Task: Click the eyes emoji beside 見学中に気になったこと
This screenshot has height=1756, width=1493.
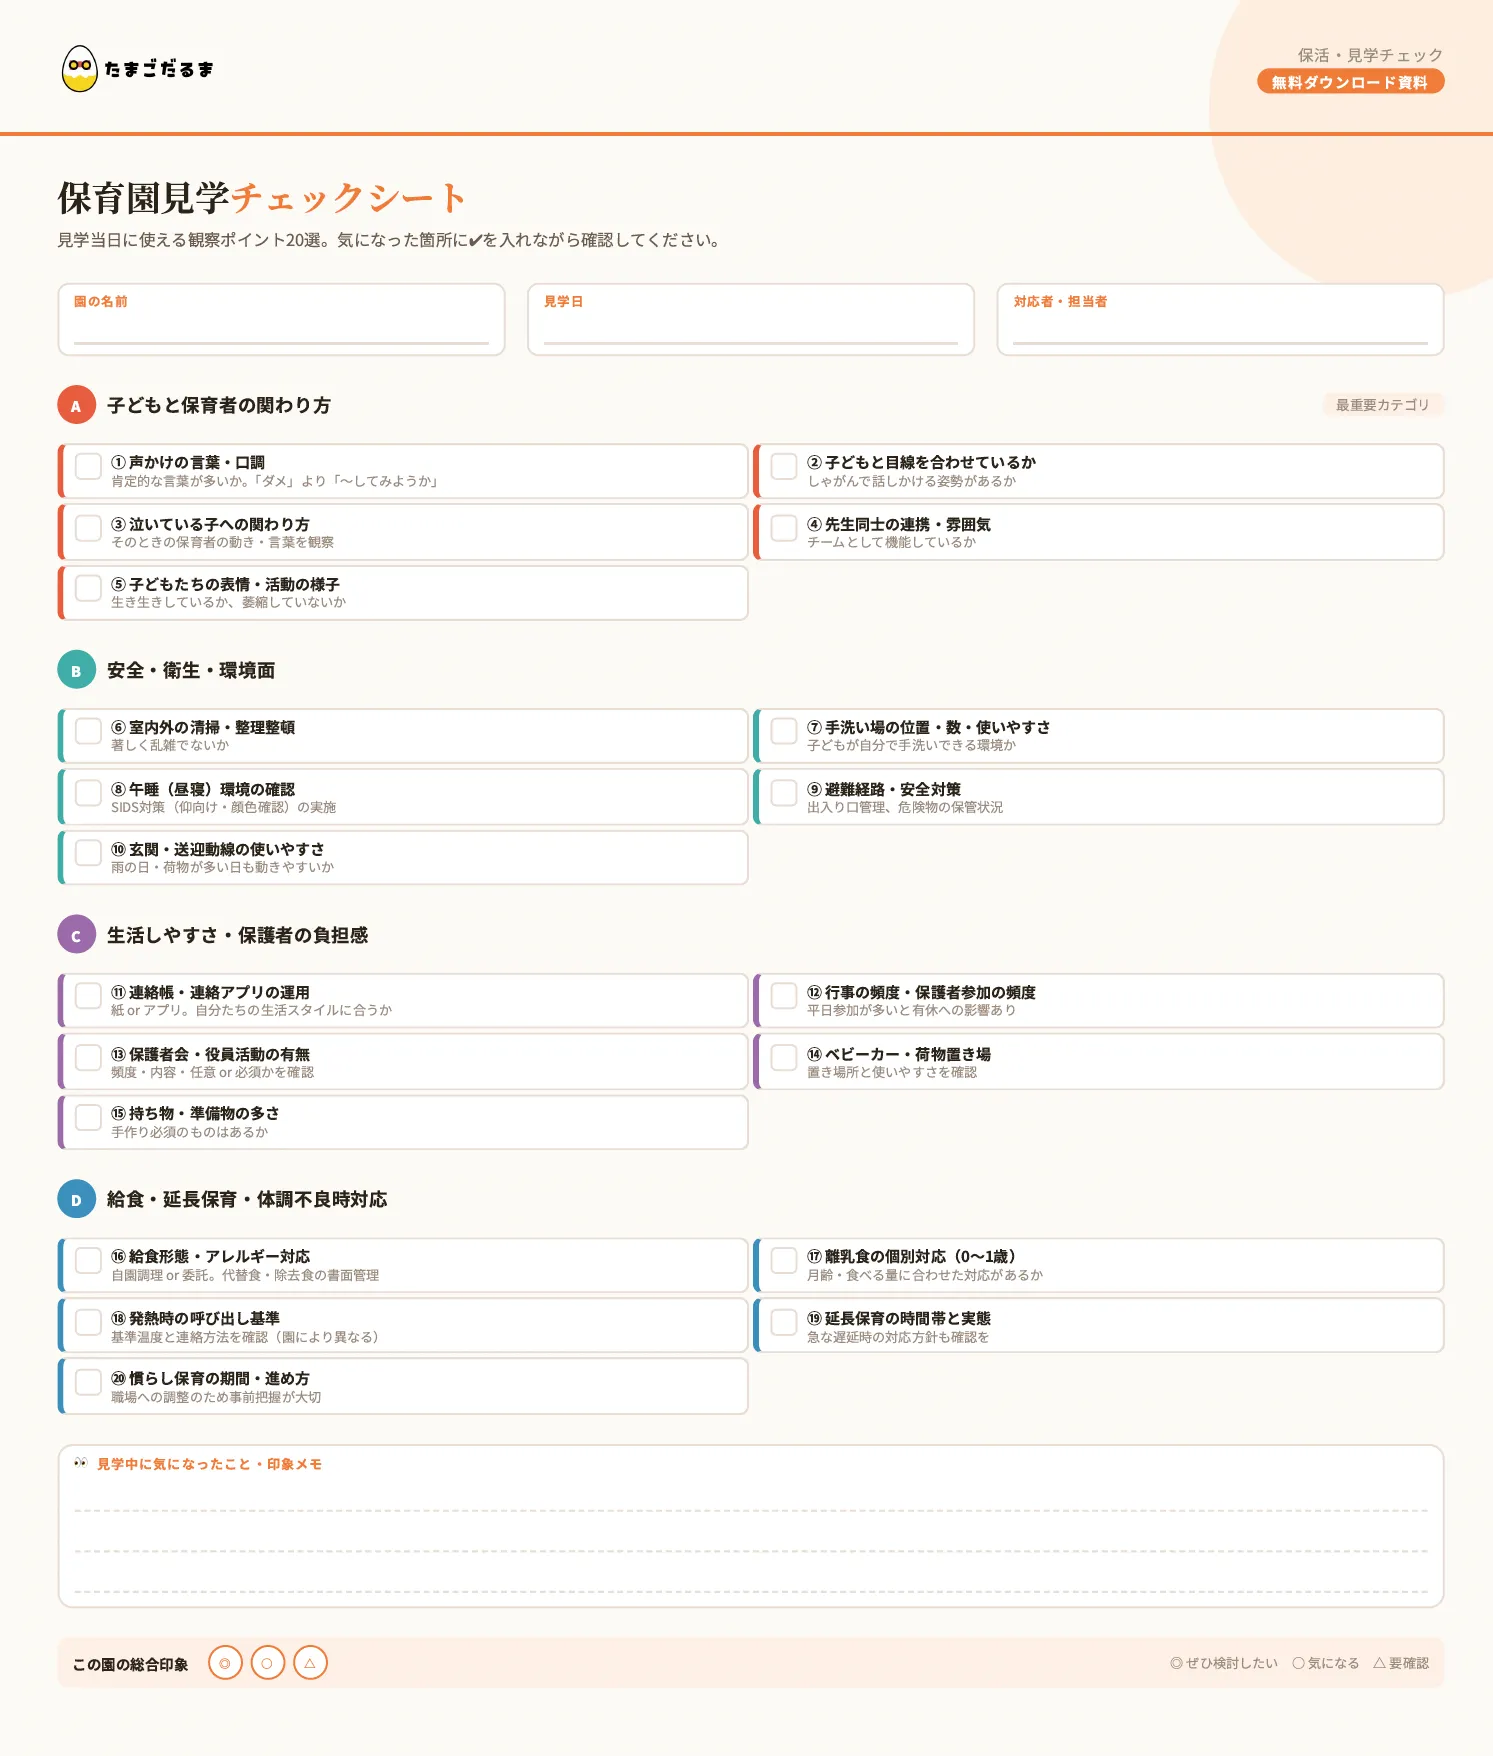Action: [81, 1463]
